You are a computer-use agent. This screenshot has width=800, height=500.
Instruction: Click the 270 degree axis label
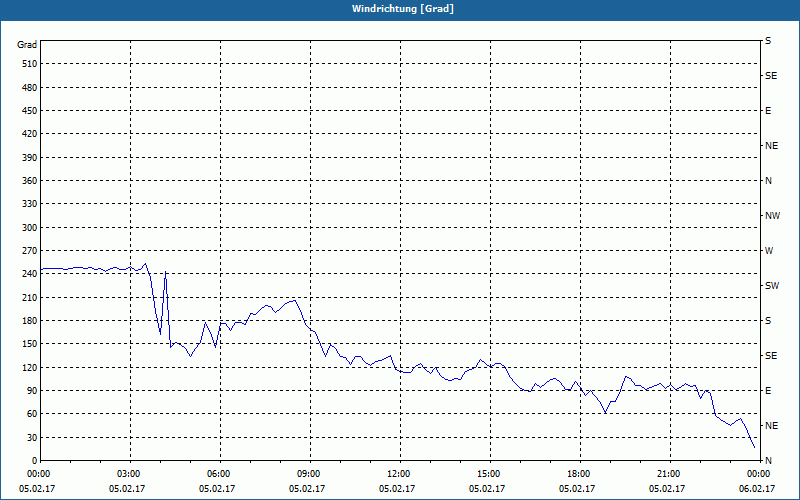(x=30, y=251)
